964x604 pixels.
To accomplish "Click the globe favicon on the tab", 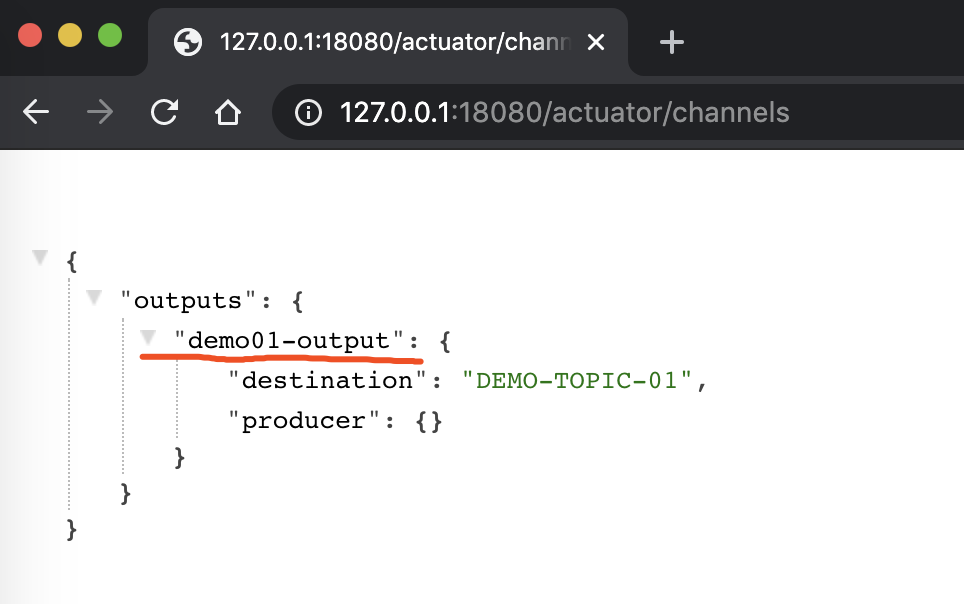I will point(187,43).
